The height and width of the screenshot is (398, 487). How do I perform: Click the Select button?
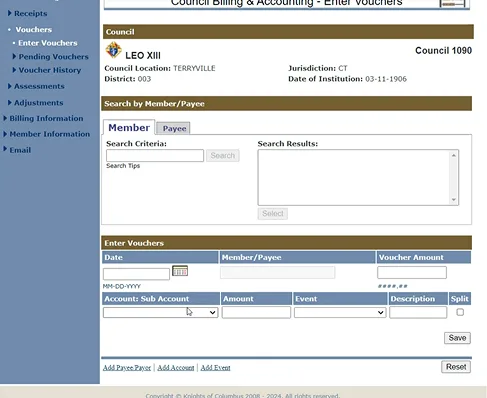click(273, 214)
